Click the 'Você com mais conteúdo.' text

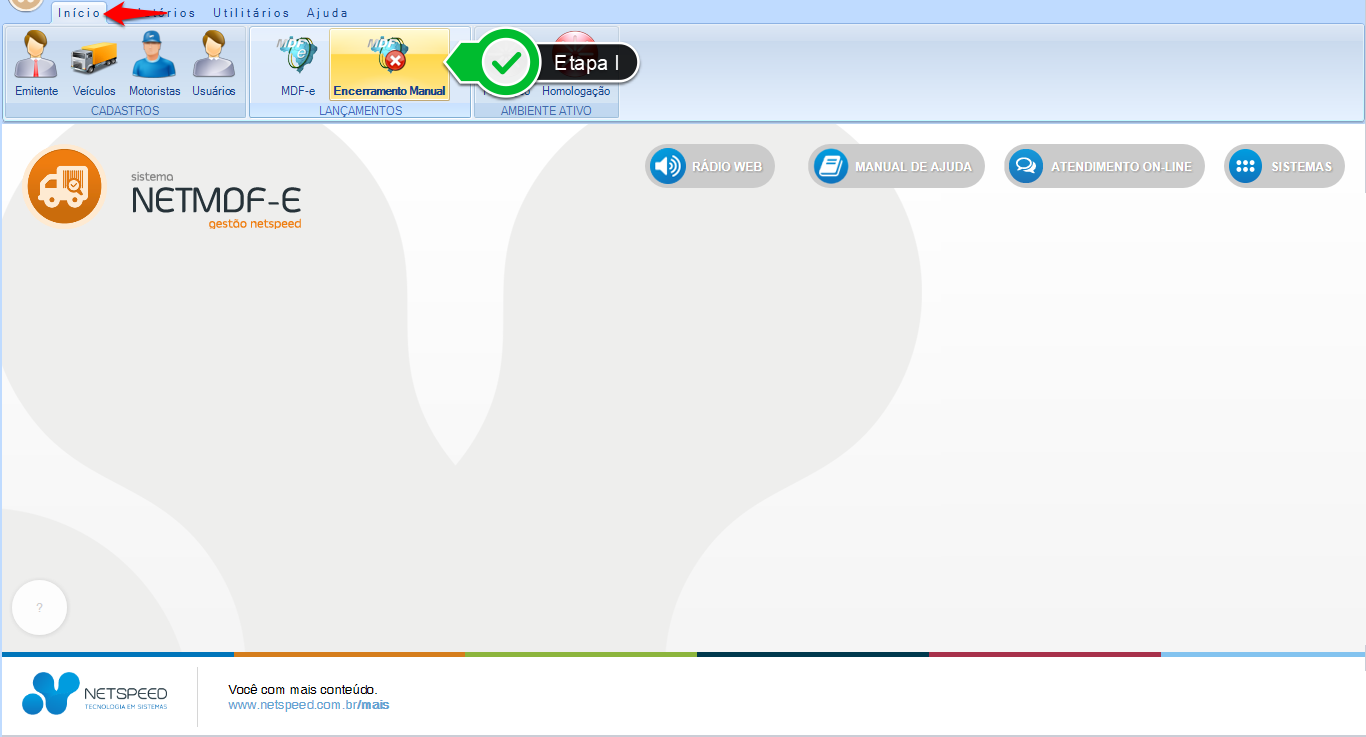(303, 690)
